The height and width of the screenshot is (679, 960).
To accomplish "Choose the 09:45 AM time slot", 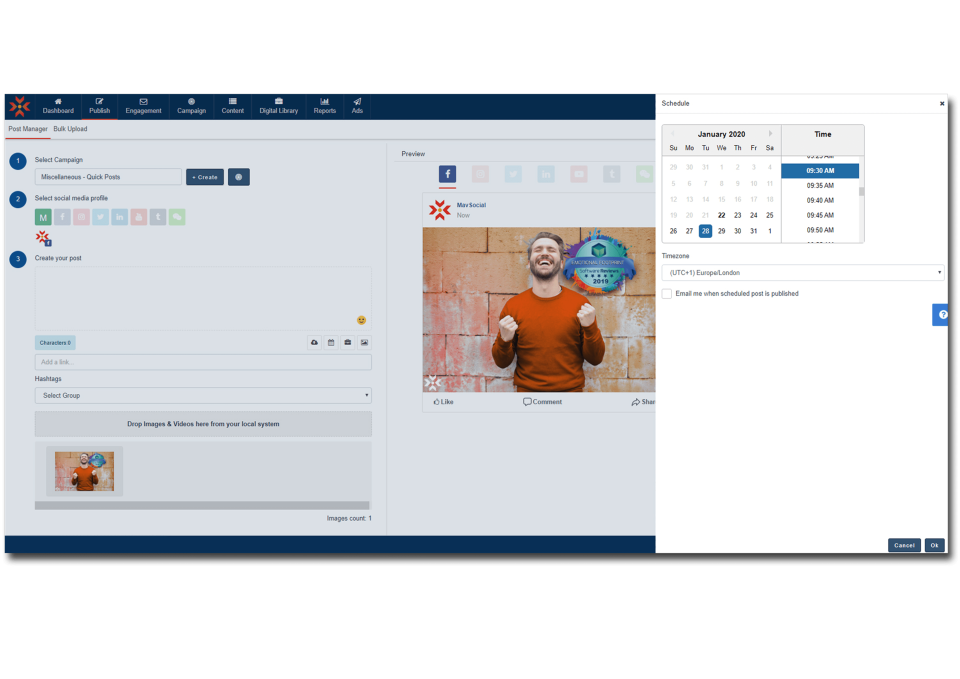I will (820, 216).
